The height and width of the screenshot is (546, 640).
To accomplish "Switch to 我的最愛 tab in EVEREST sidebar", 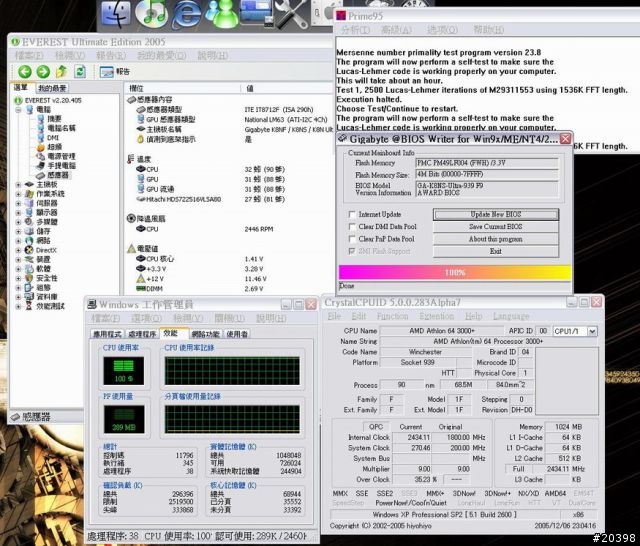I will pyautogui.click(x=52, y=88).
